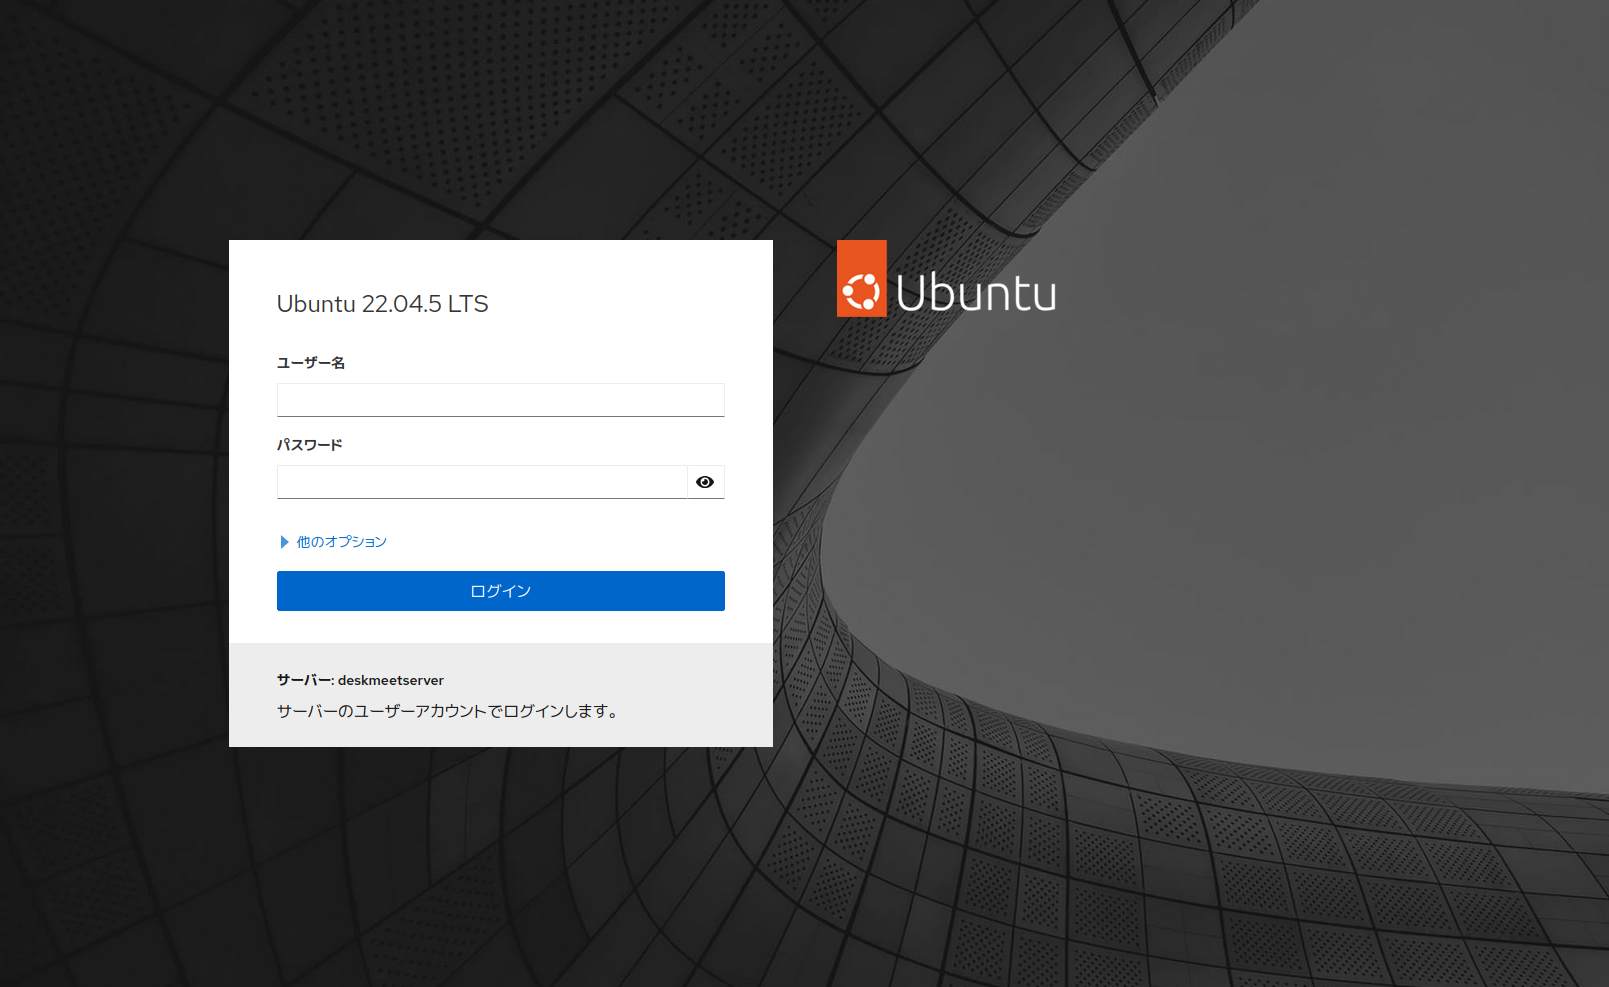Click the white Ubuntu wordmark text
The image size is (1609, 987).
pos(976,292)
